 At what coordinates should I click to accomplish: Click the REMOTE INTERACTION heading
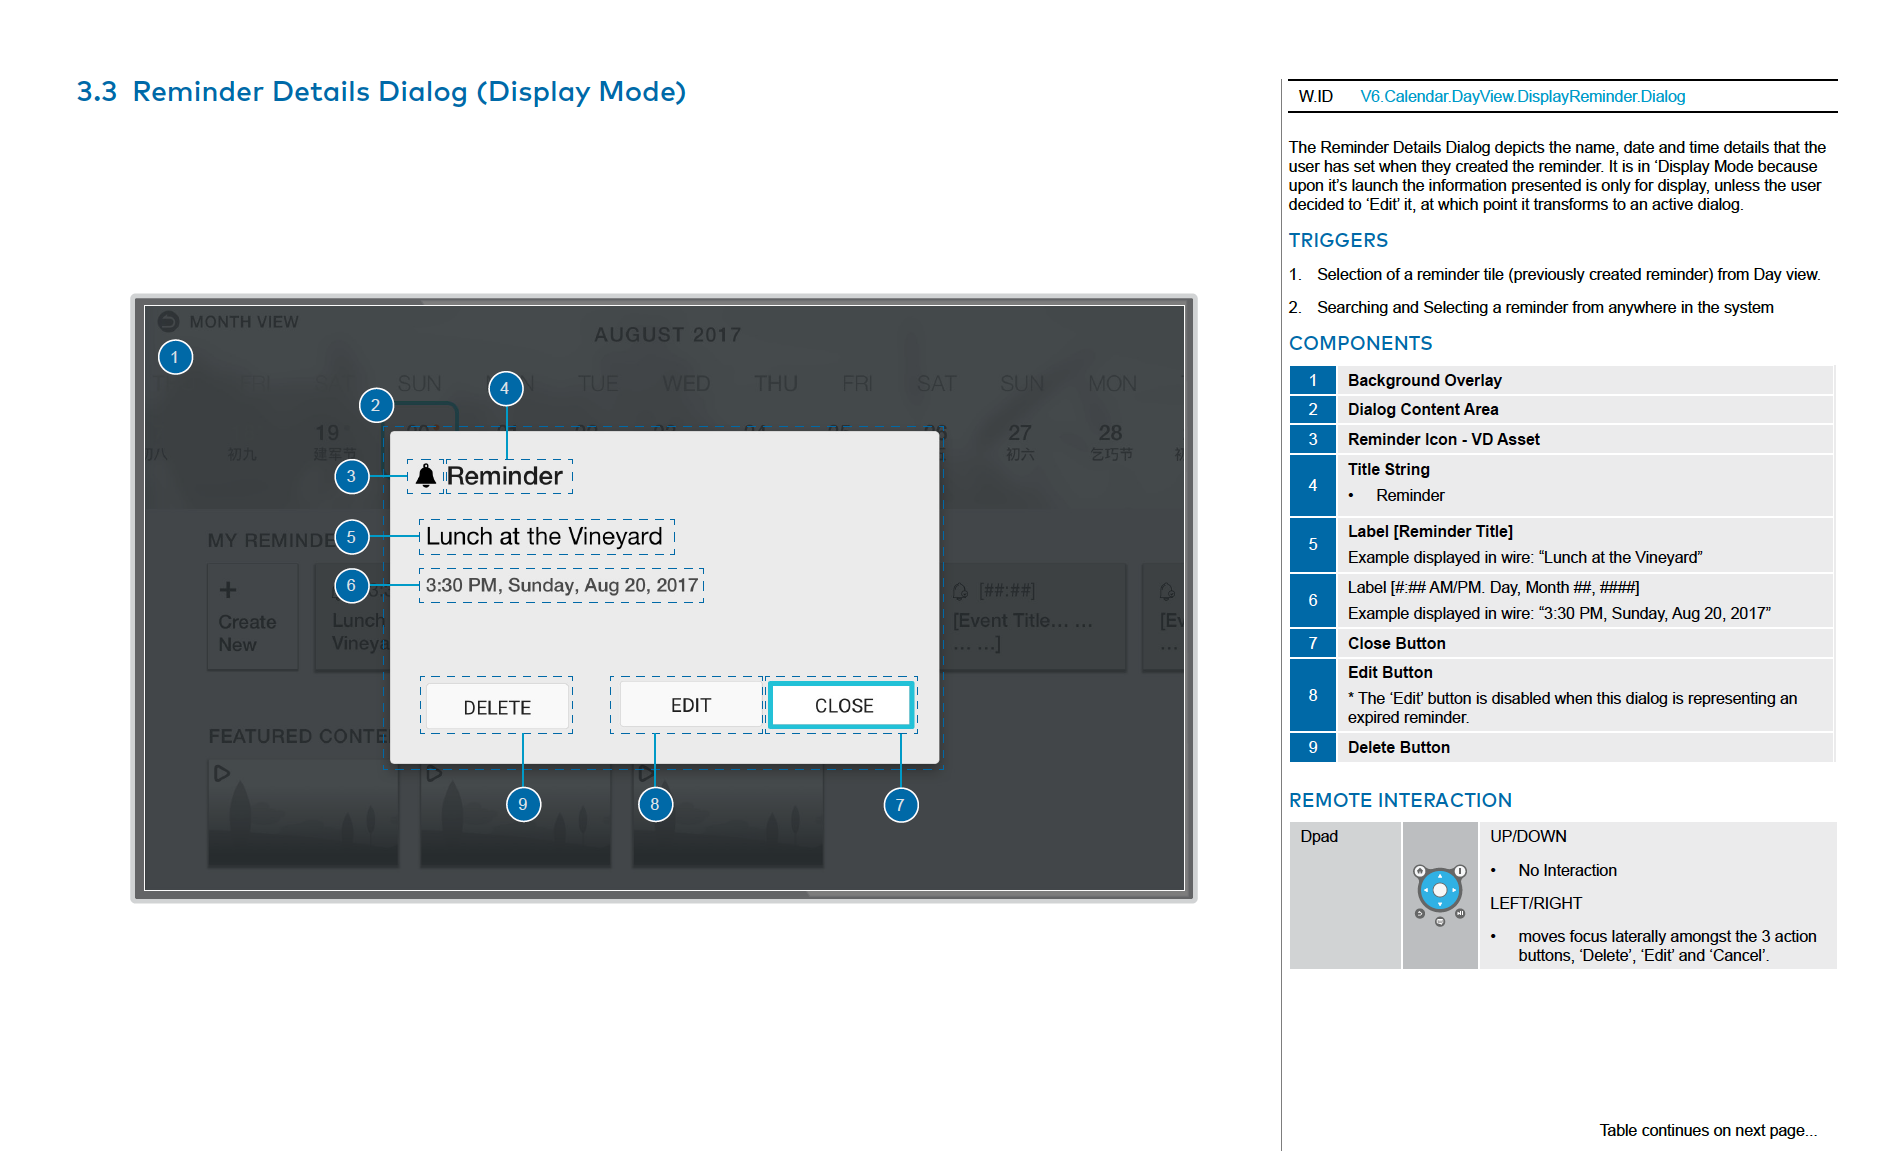coord(1400,800)
